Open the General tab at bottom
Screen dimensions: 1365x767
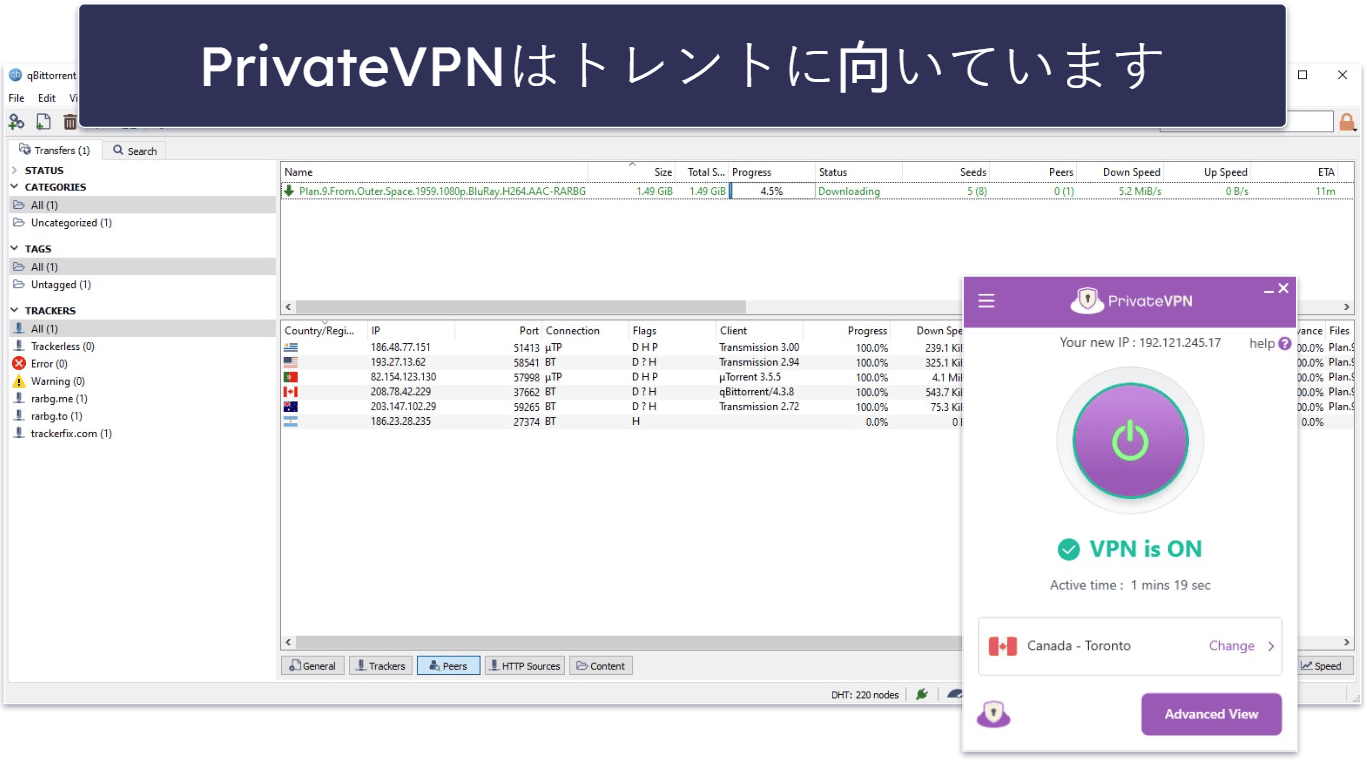point(313,666)
